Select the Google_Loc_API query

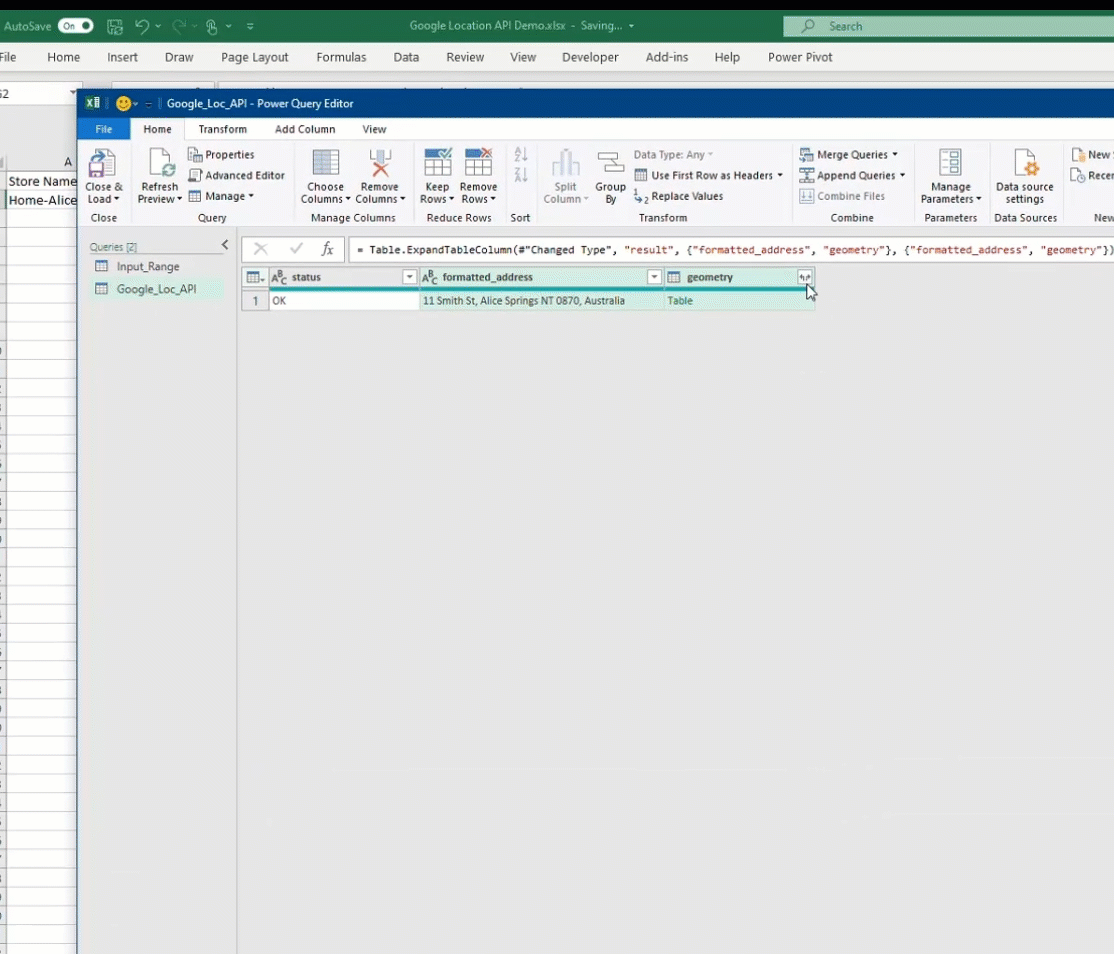[156, 289]
